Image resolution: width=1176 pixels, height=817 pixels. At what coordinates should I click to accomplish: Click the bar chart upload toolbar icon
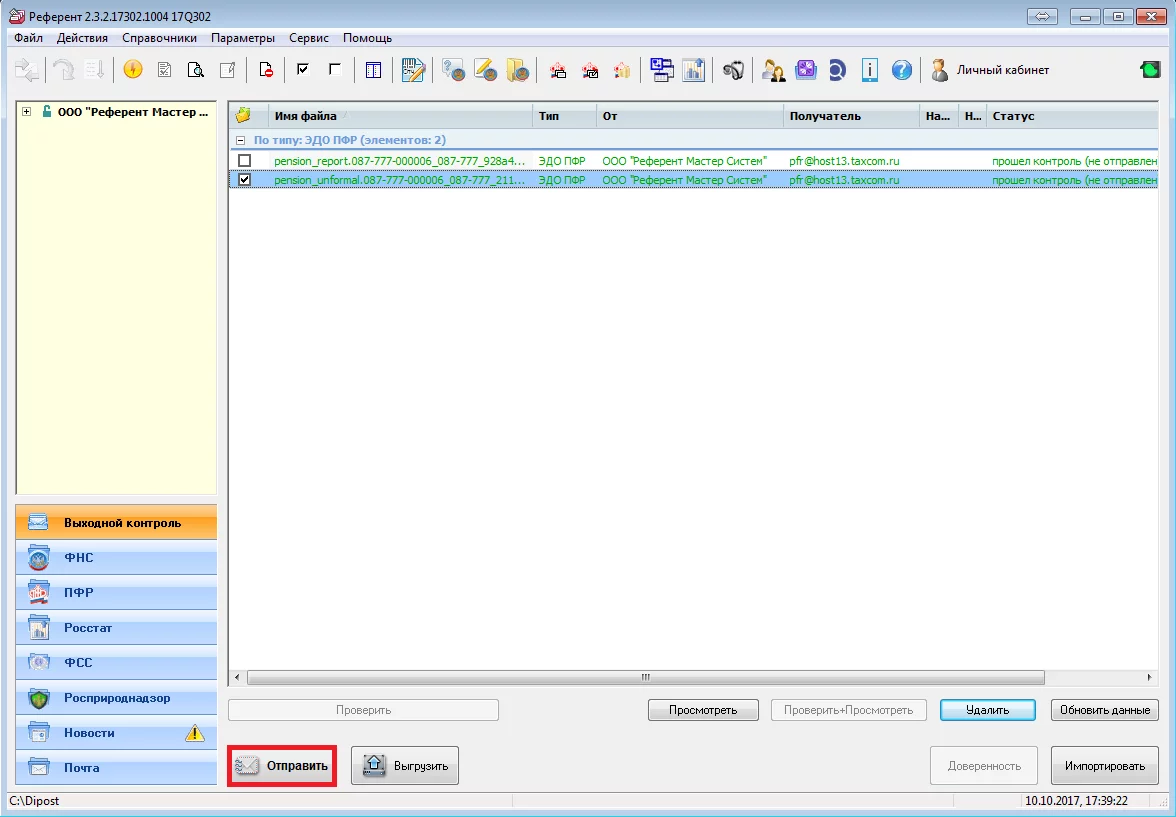click(x=694, y=71)
